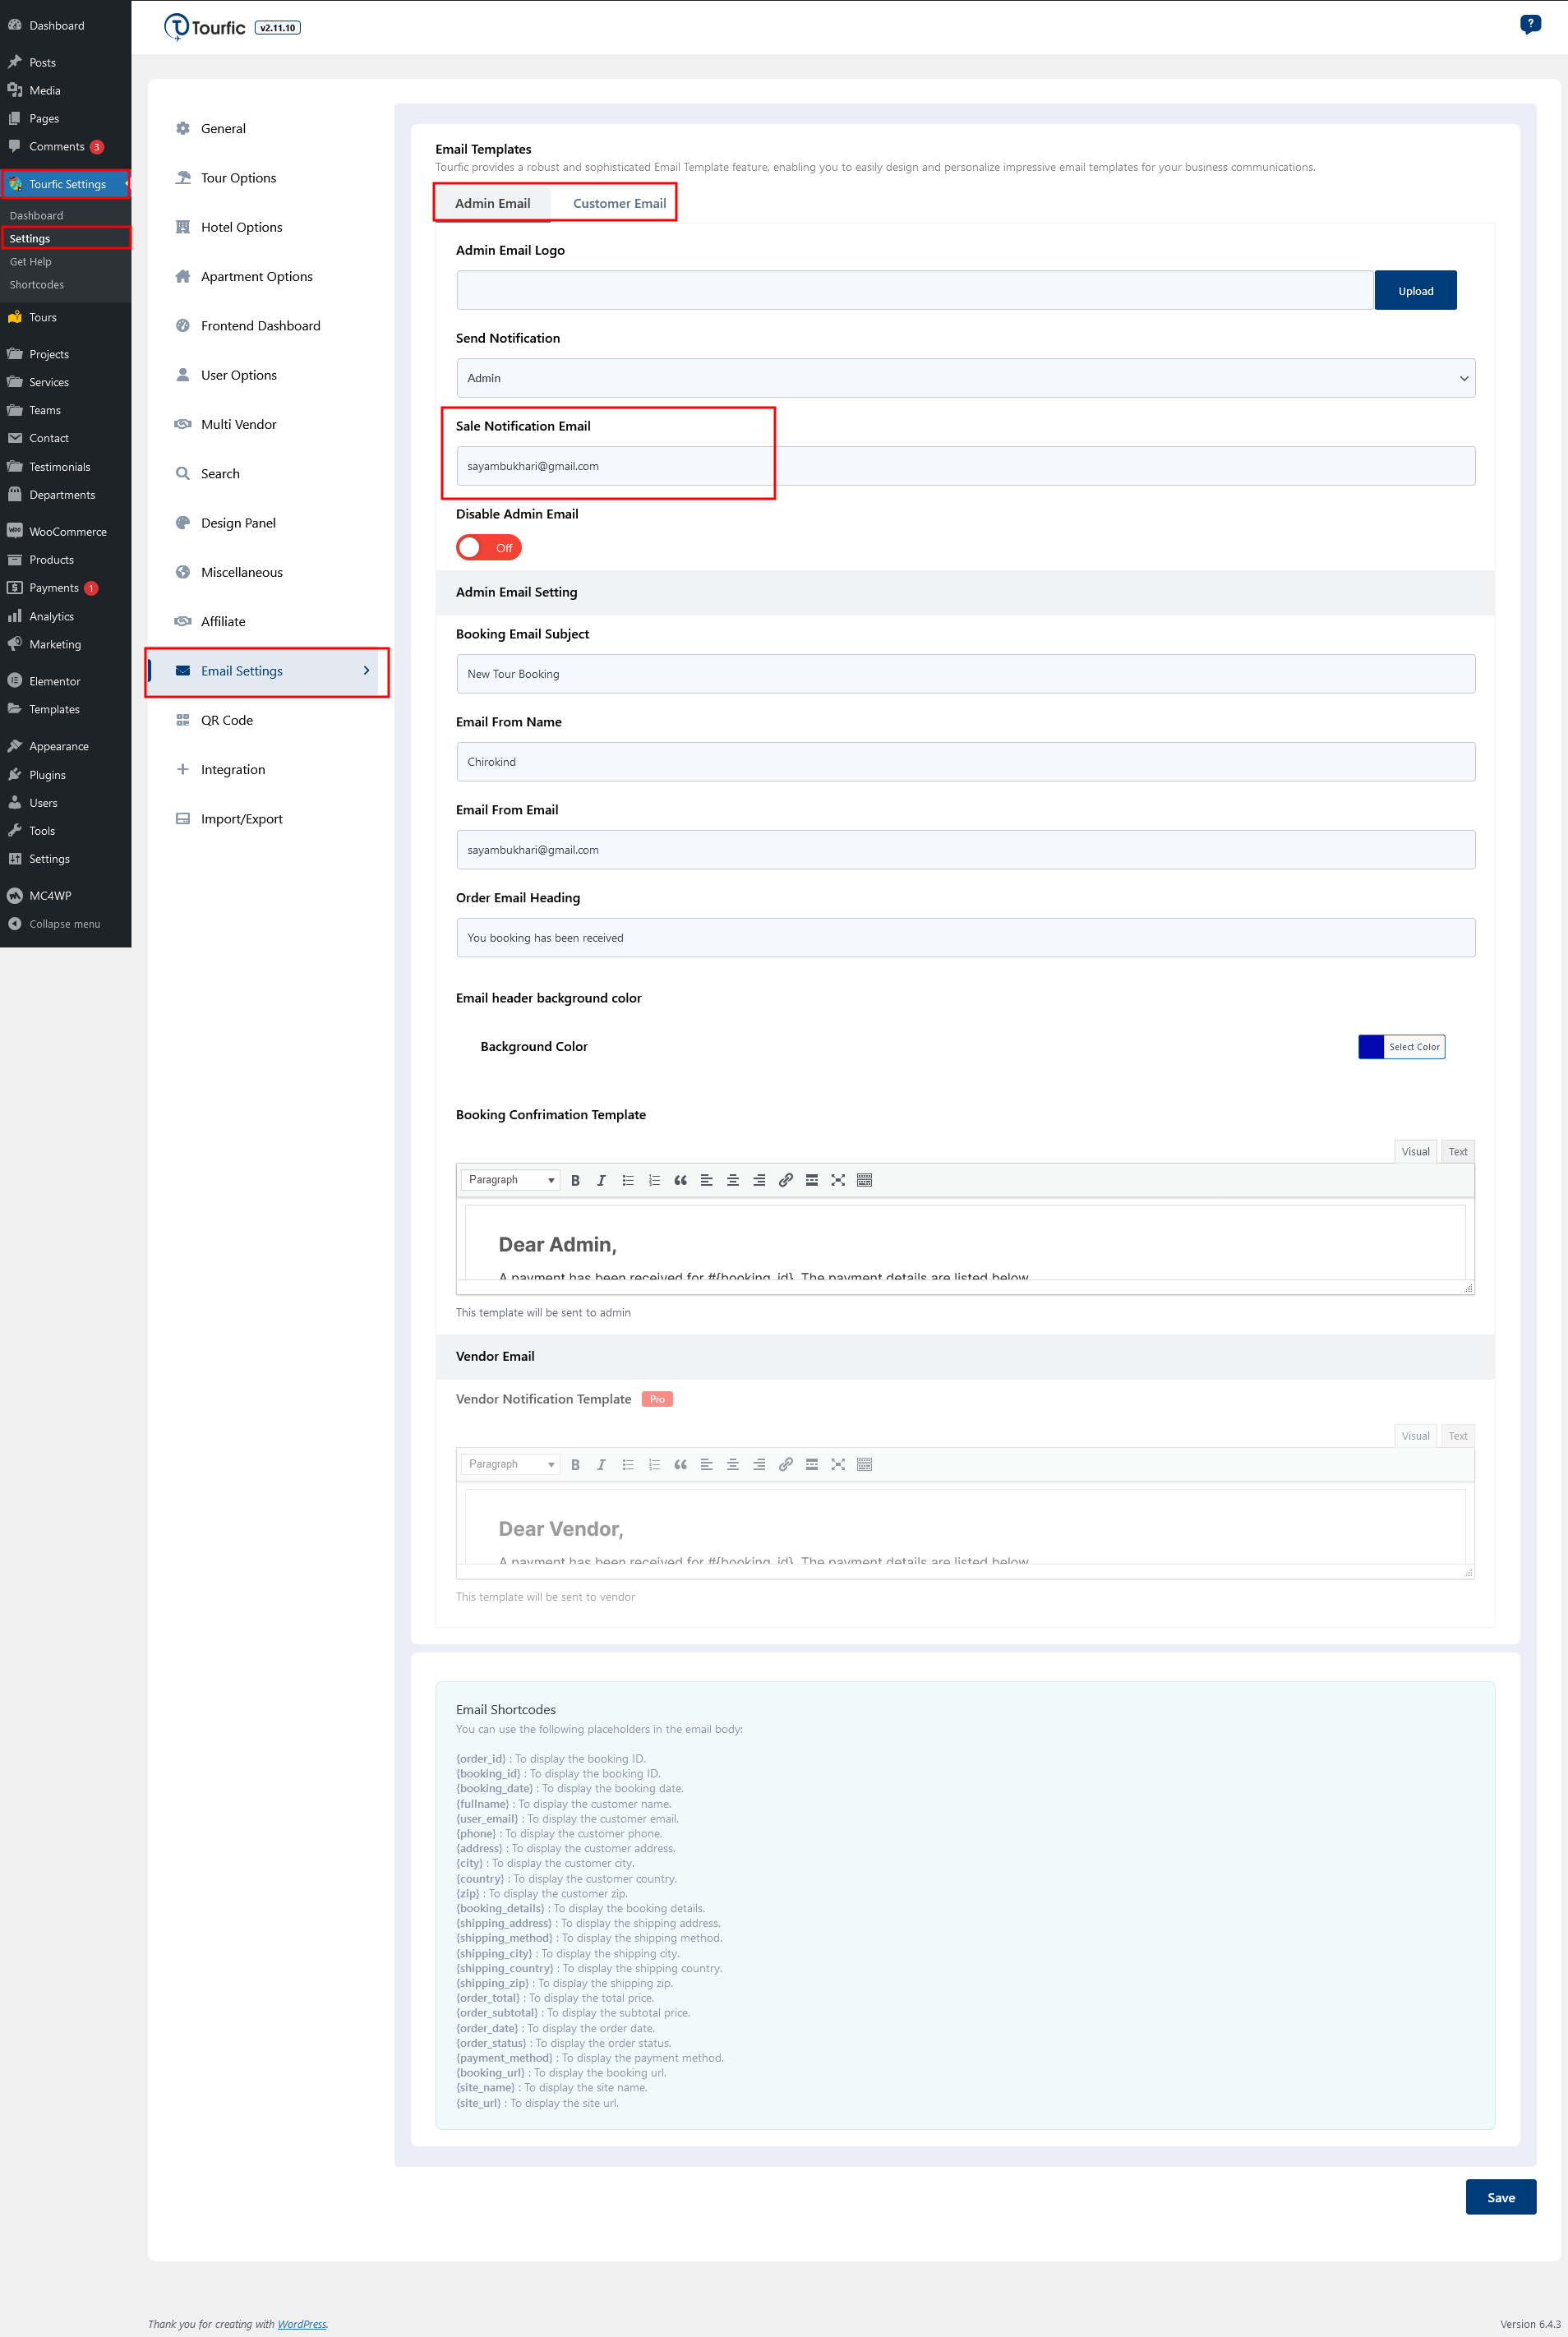Viewport: 1568px width, 2337px height.
Task: Switch Booking Confirmation editor to Visual mode
Action: 1415,1152
